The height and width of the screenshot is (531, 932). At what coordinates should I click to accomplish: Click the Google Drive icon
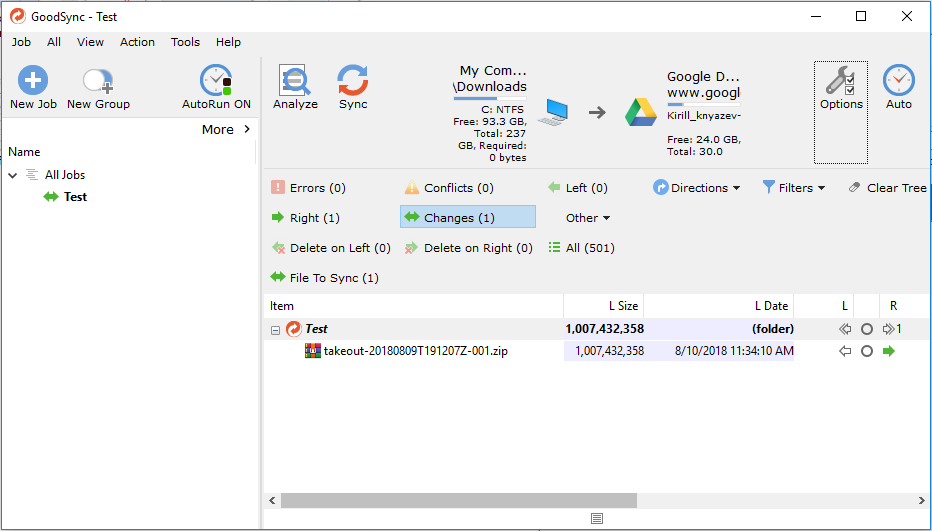pos(641,112)
